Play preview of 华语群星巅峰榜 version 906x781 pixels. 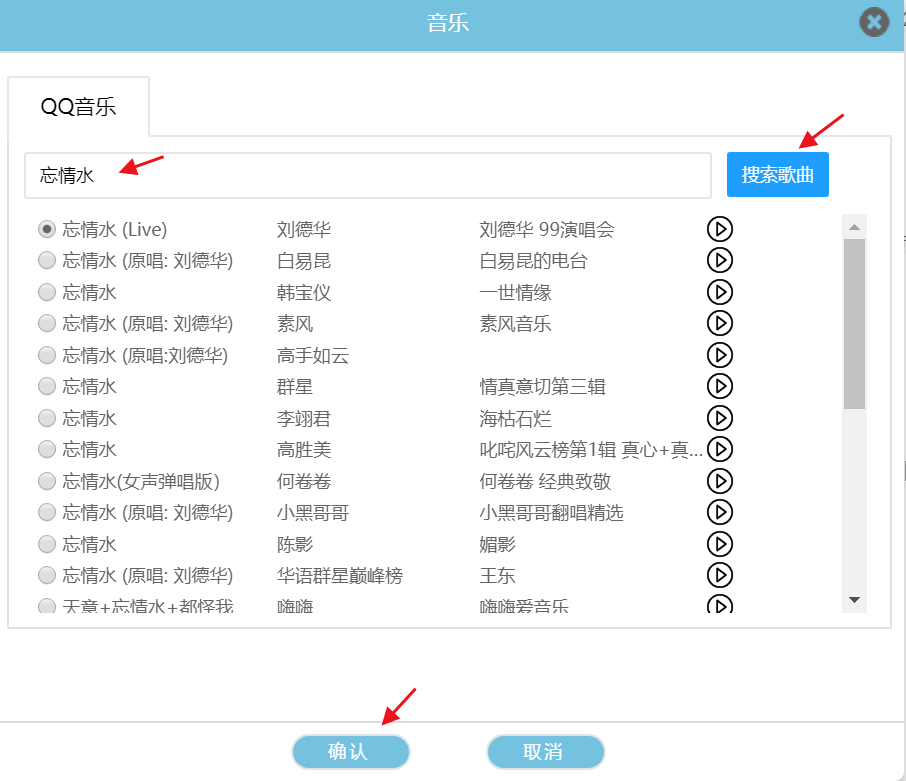coord(720,575)
